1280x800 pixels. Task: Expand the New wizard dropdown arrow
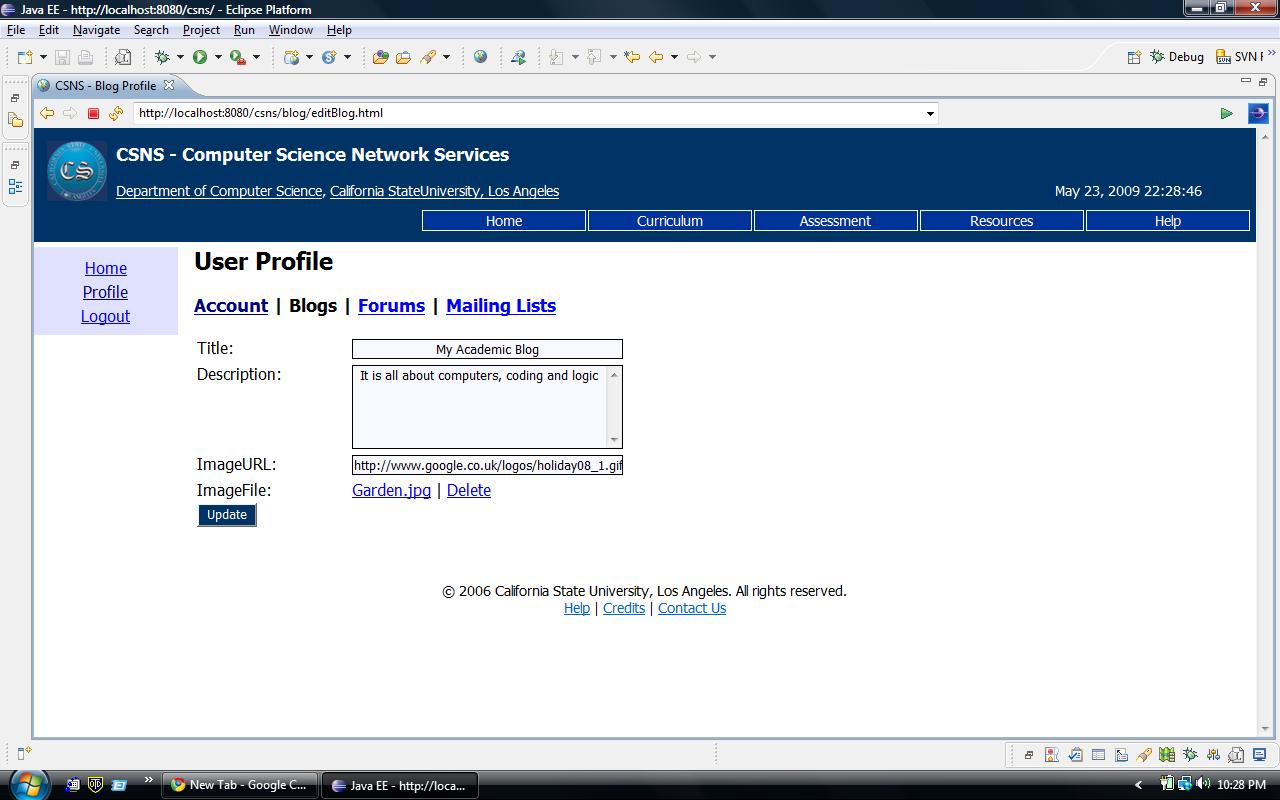[43, 57]
